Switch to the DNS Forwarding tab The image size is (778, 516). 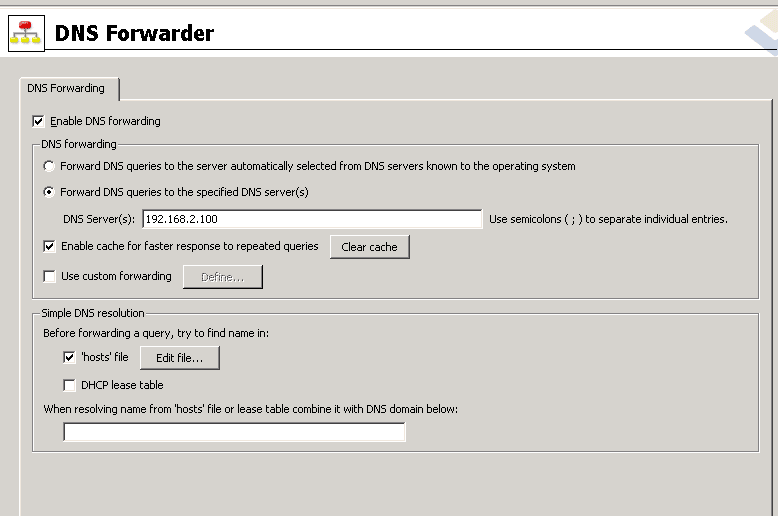pyautogui.click(x=69, y=88)
